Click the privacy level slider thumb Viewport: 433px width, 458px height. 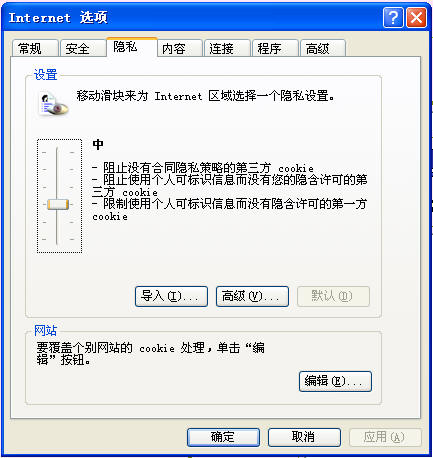point(58,204)
